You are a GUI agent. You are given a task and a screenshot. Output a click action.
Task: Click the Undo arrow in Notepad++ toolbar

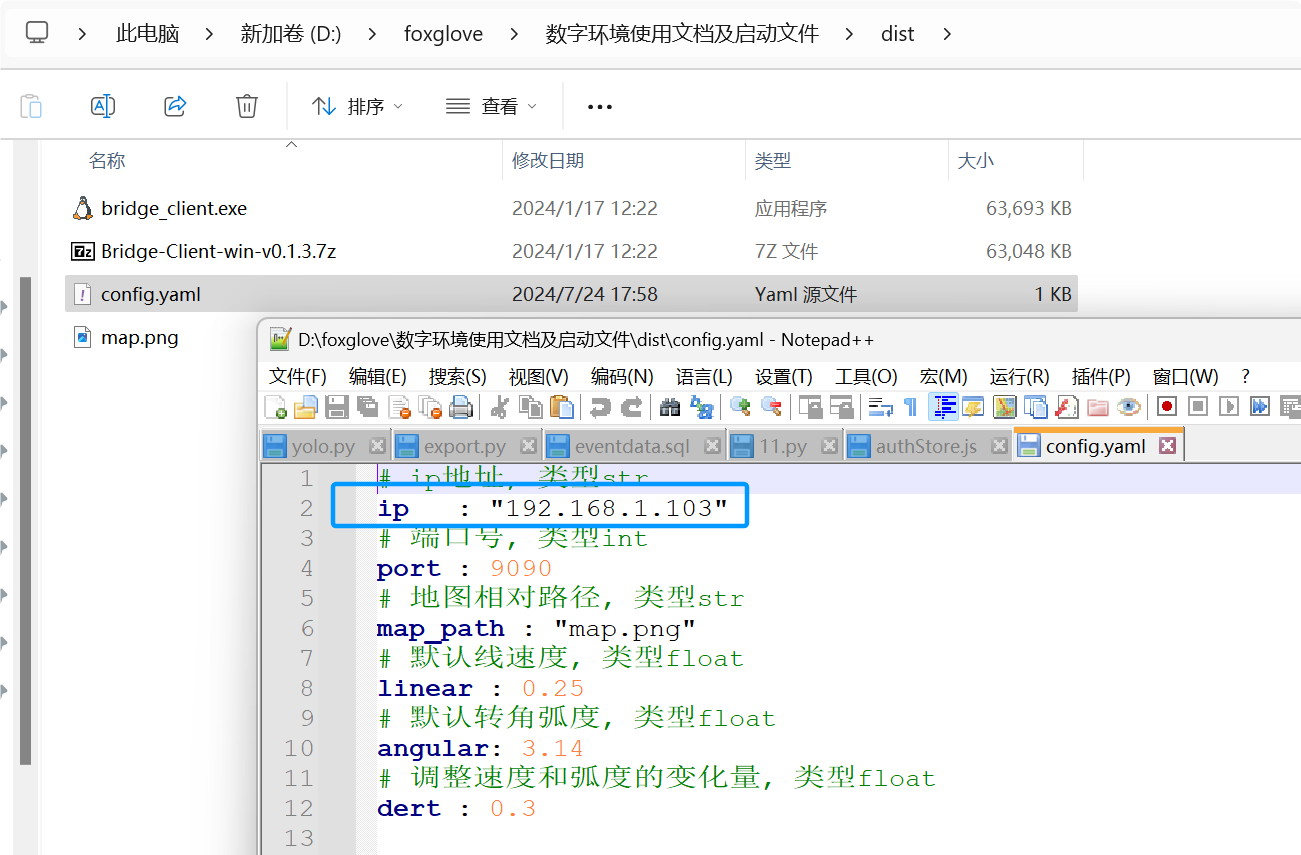coord(600,407)
